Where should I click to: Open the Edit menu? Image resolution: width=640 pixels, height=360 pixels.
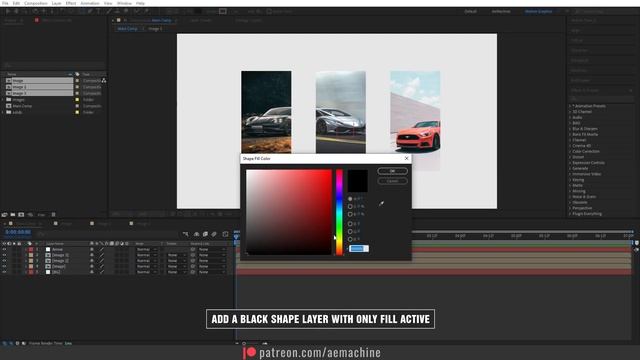16,3
